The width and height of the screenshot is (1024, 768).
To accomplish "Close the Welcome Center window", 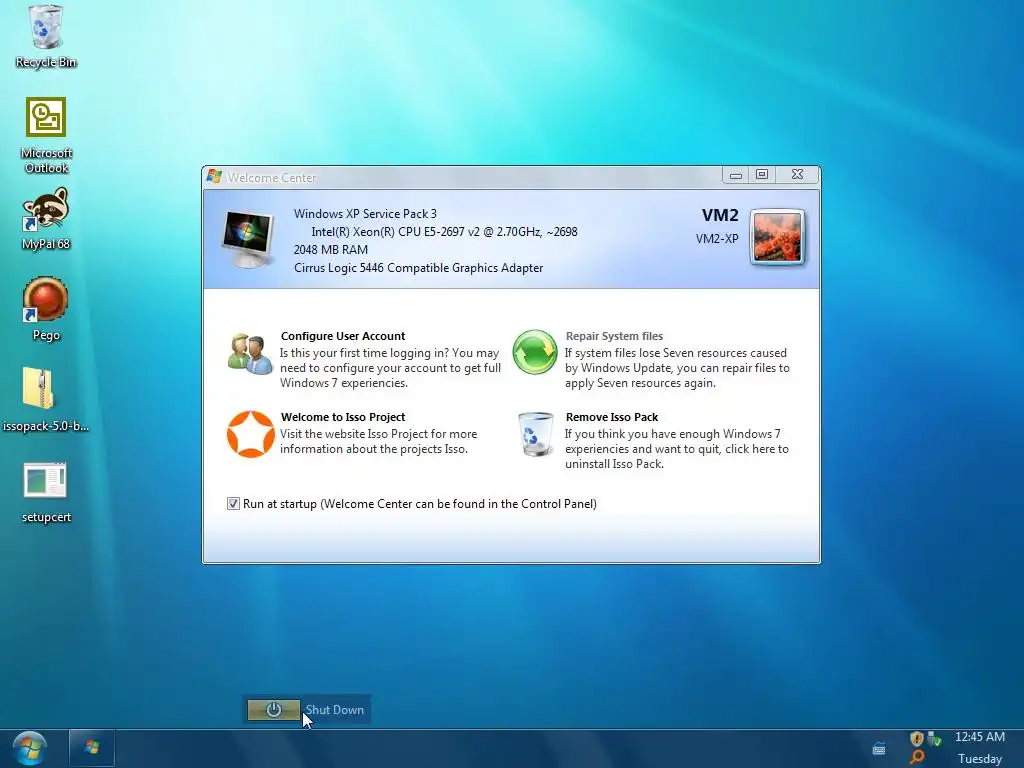I will (x=797, y=174).
